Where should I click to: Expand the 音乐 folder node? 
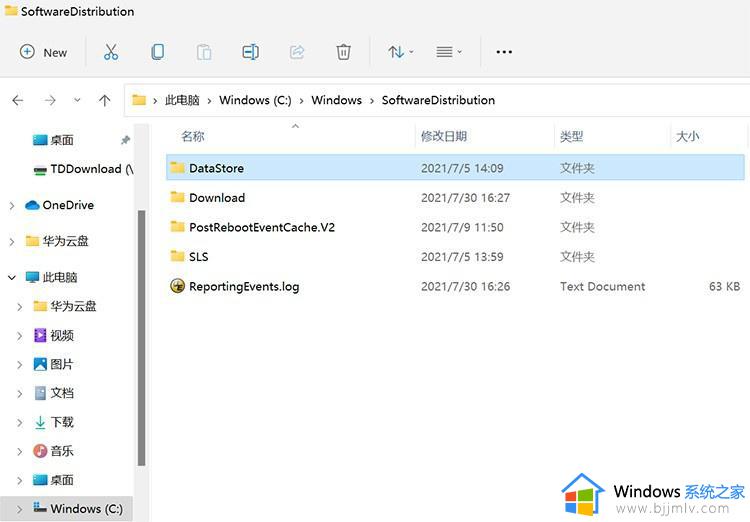click(20, 452)
